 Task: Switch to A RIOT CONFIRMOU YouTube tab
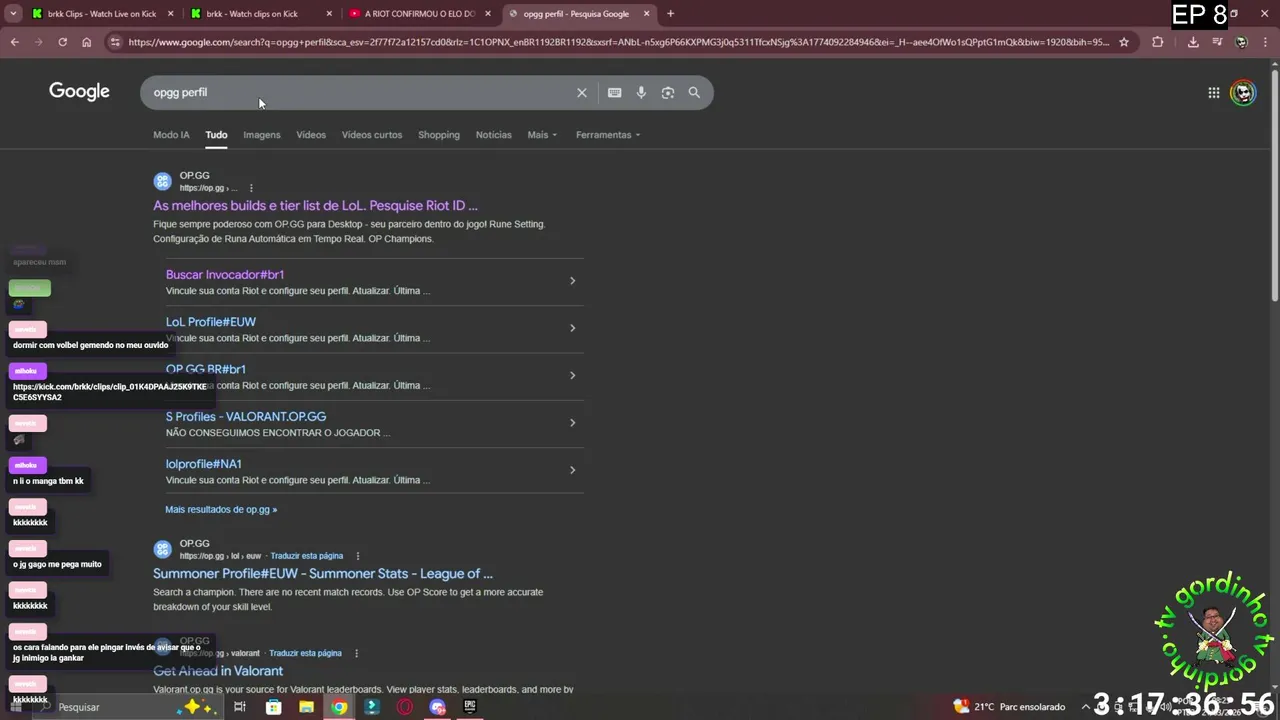pos(418,14)
